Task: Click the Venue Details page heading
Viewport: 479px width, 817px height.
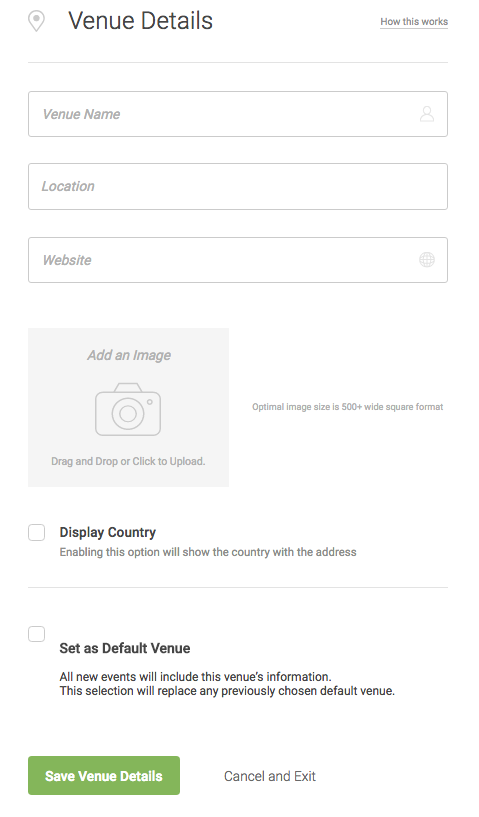Action: pyautogui.click(x=140, y=21)
